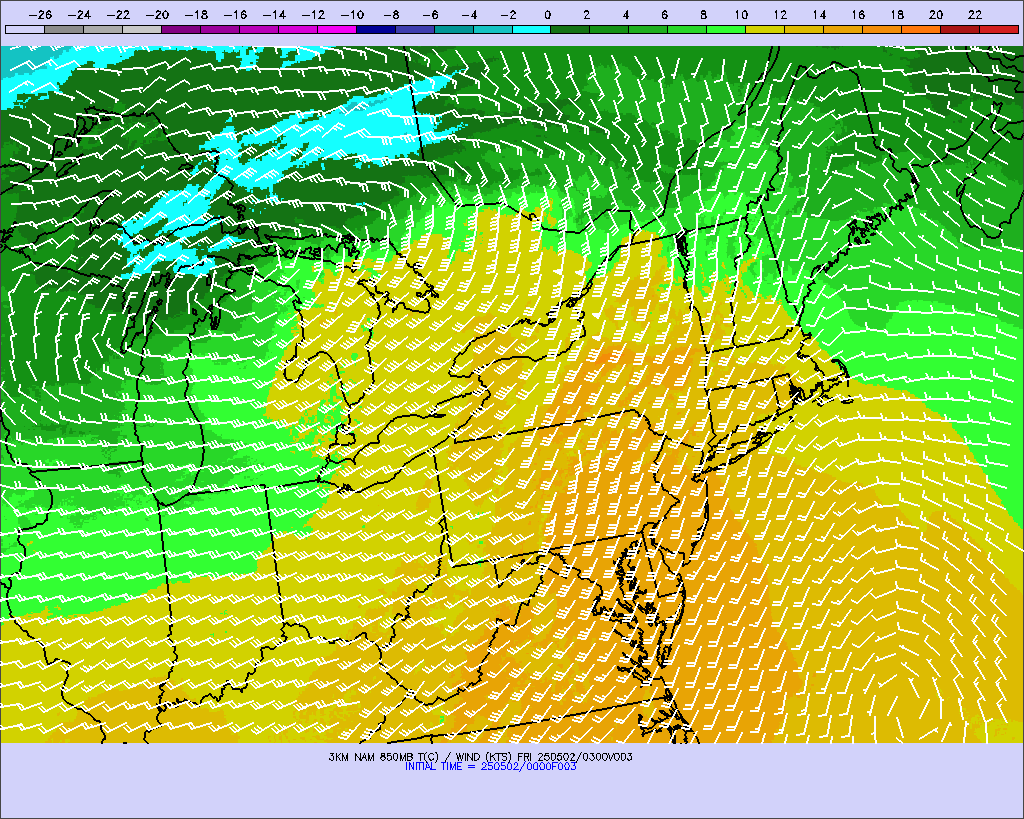The image size is (1024, 819).
Task: Select the 20 scale label
Action: [936, 14]
